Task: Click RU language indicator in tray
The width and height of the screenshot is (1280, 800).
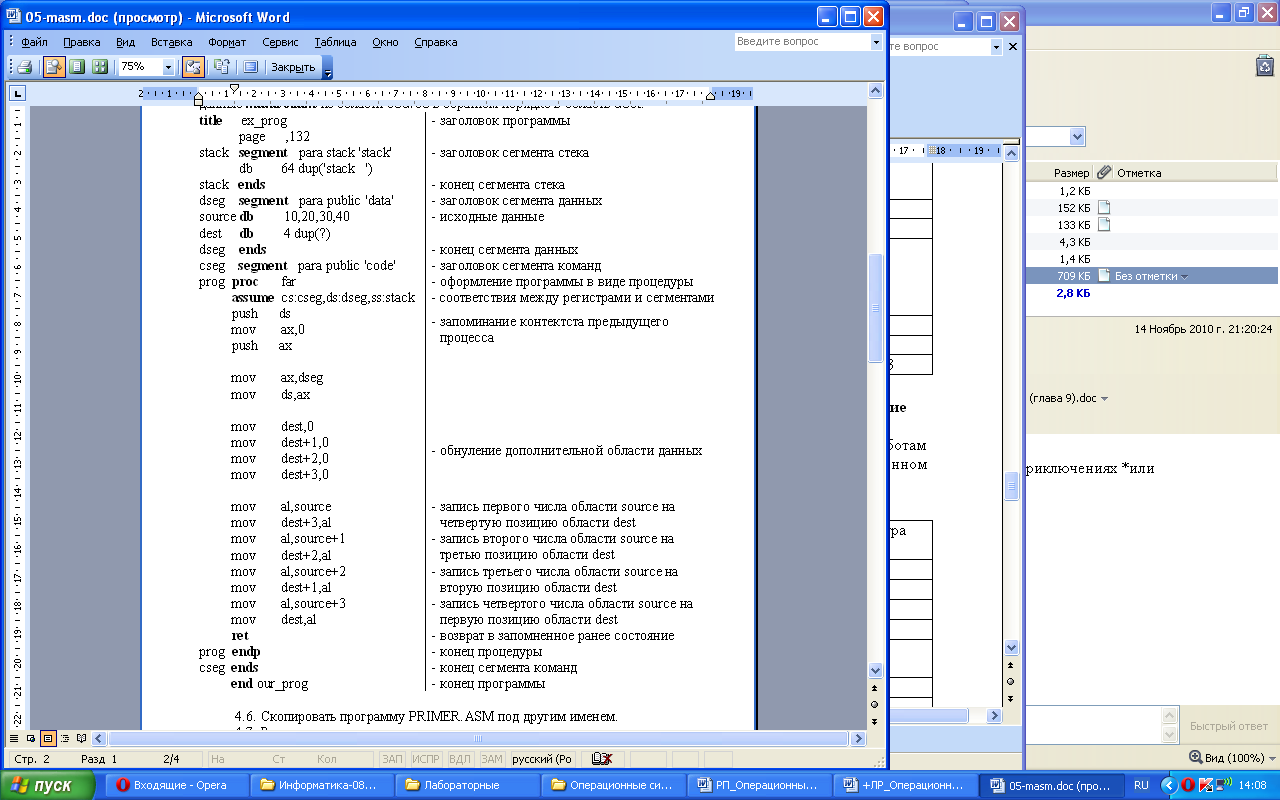Action: click(1141, 785)
